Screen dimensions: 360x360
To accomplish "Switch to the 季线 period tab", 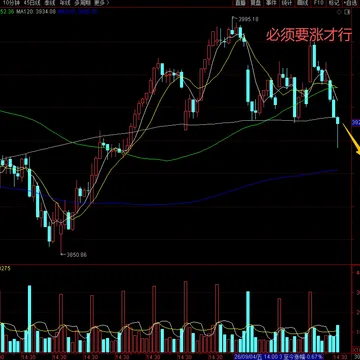I will click(49, 3).
